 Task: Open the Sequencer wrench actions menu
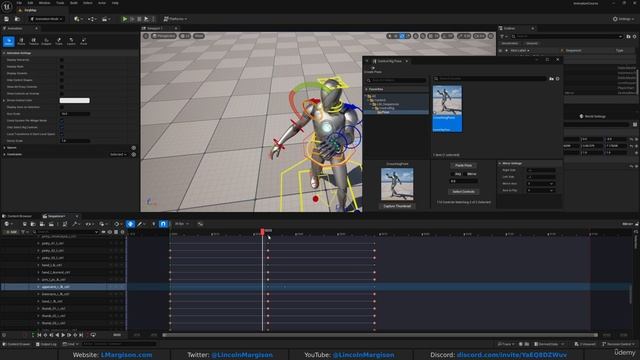click(x=76, y=224)
